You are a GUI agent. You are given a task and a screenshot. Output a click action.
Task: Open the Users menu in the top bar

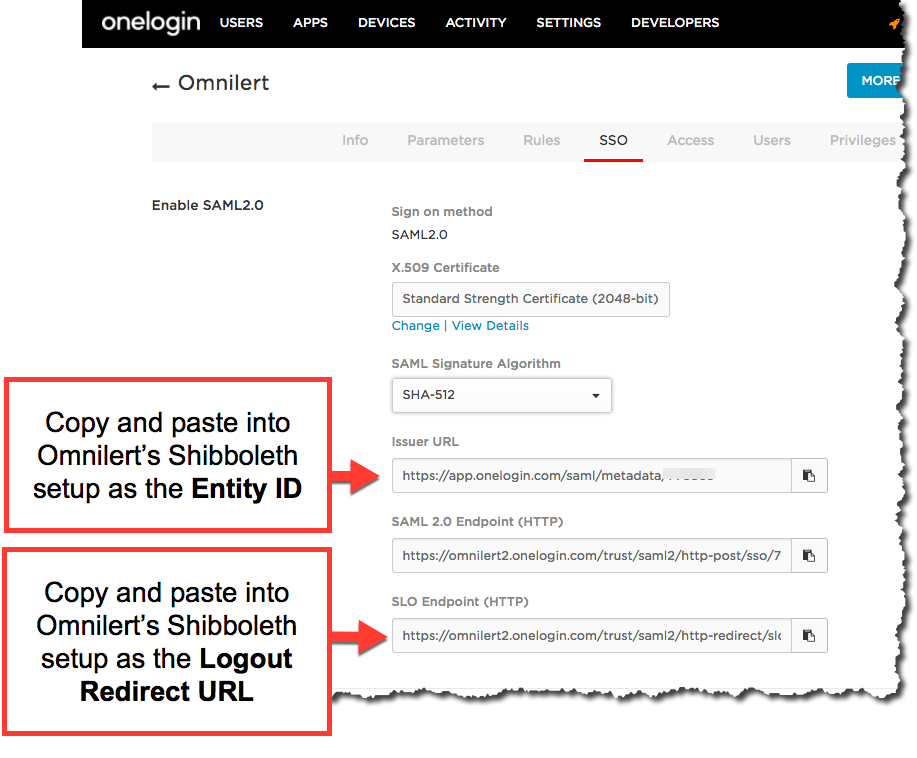pos(241,23)
